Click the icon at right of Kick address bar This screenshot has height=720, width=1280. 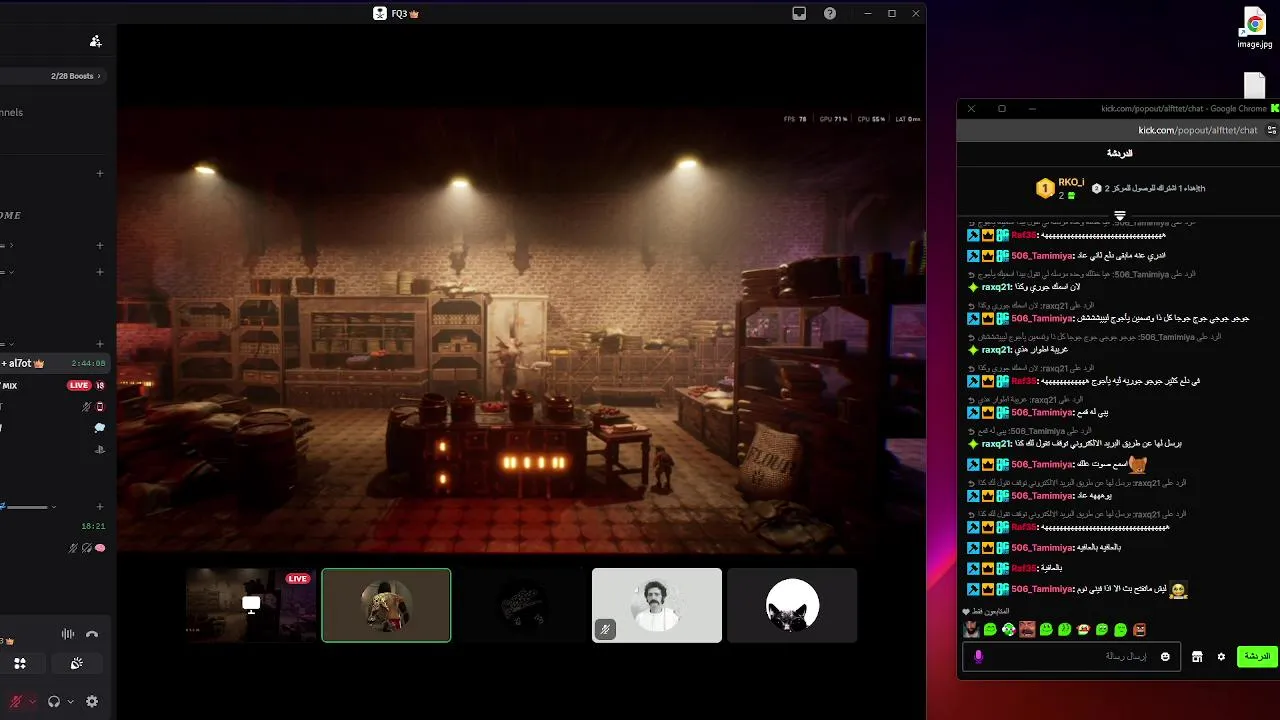pos(1272,130)
